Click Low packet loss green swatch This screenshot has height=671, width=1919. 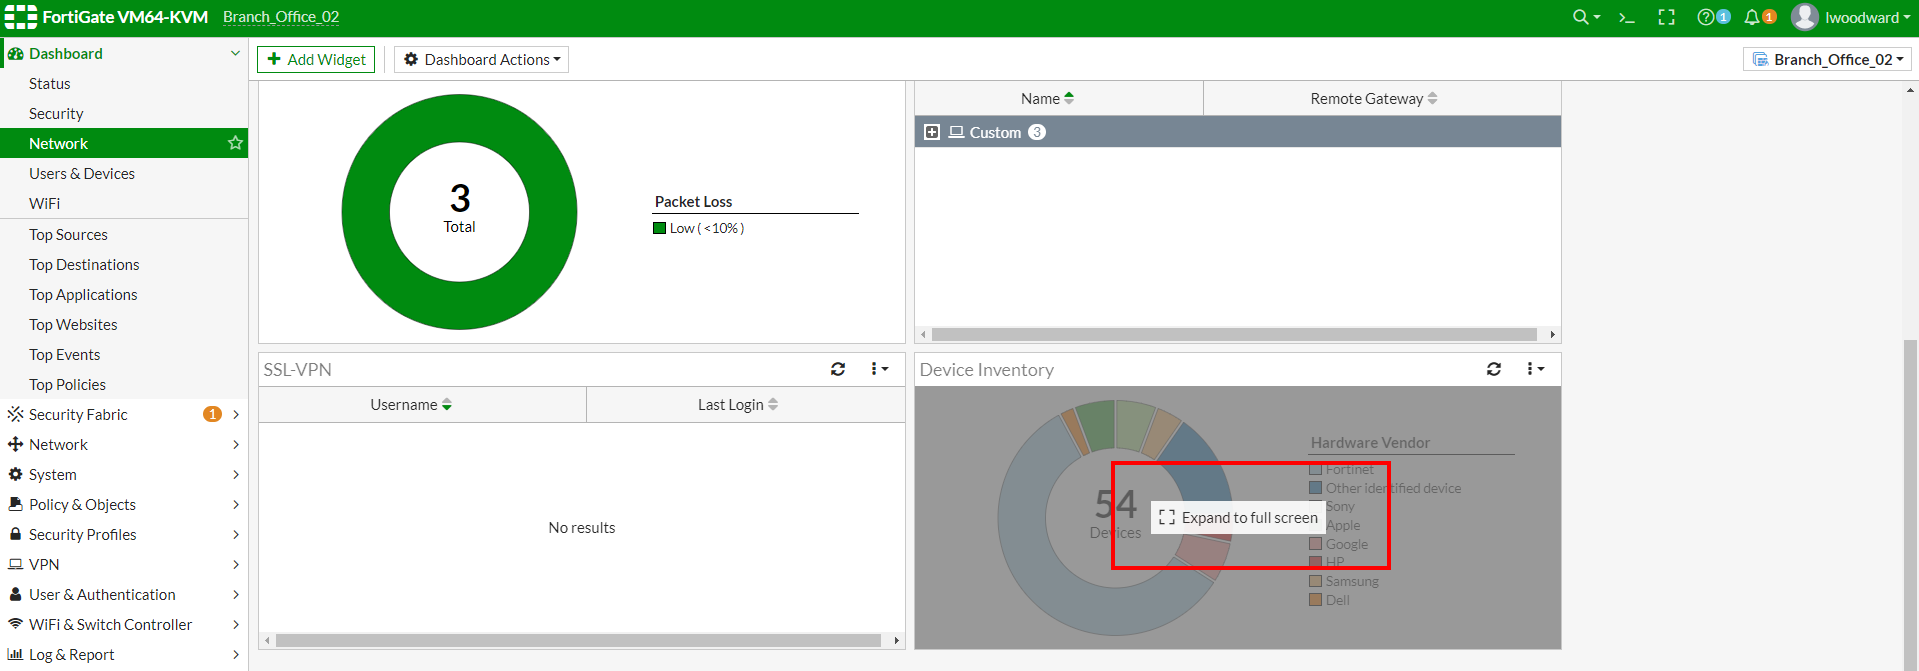pos(659,228)
